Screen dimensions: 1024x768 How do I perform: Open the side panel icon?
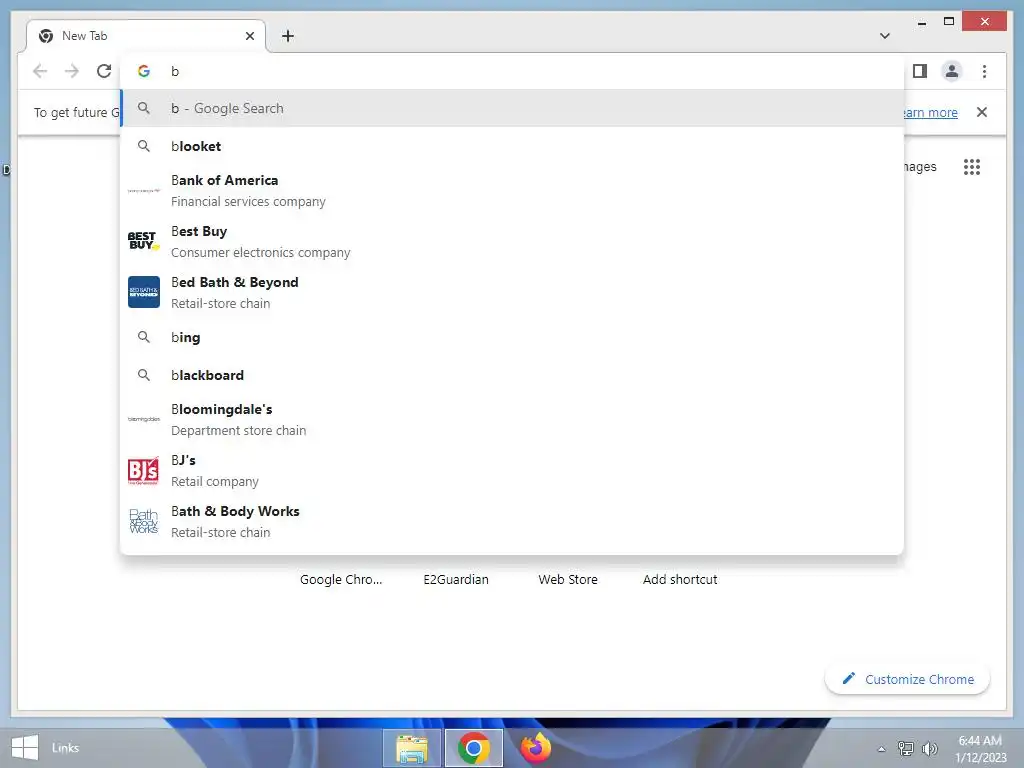pos(920,71)
